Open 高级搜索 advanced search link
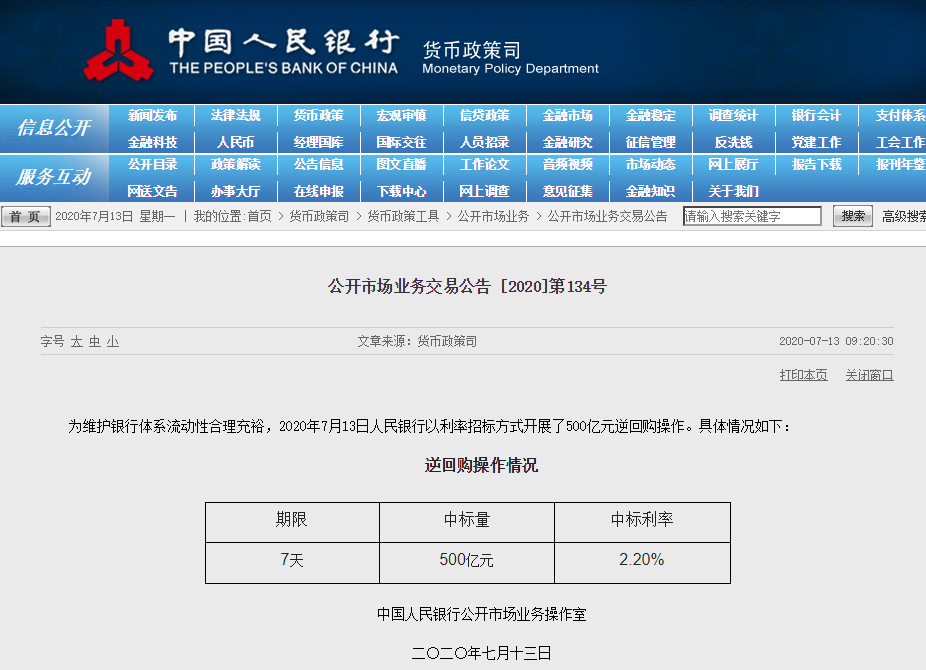Screen dimensions: 926x670 pyautogui.click(x=903, y=216)
